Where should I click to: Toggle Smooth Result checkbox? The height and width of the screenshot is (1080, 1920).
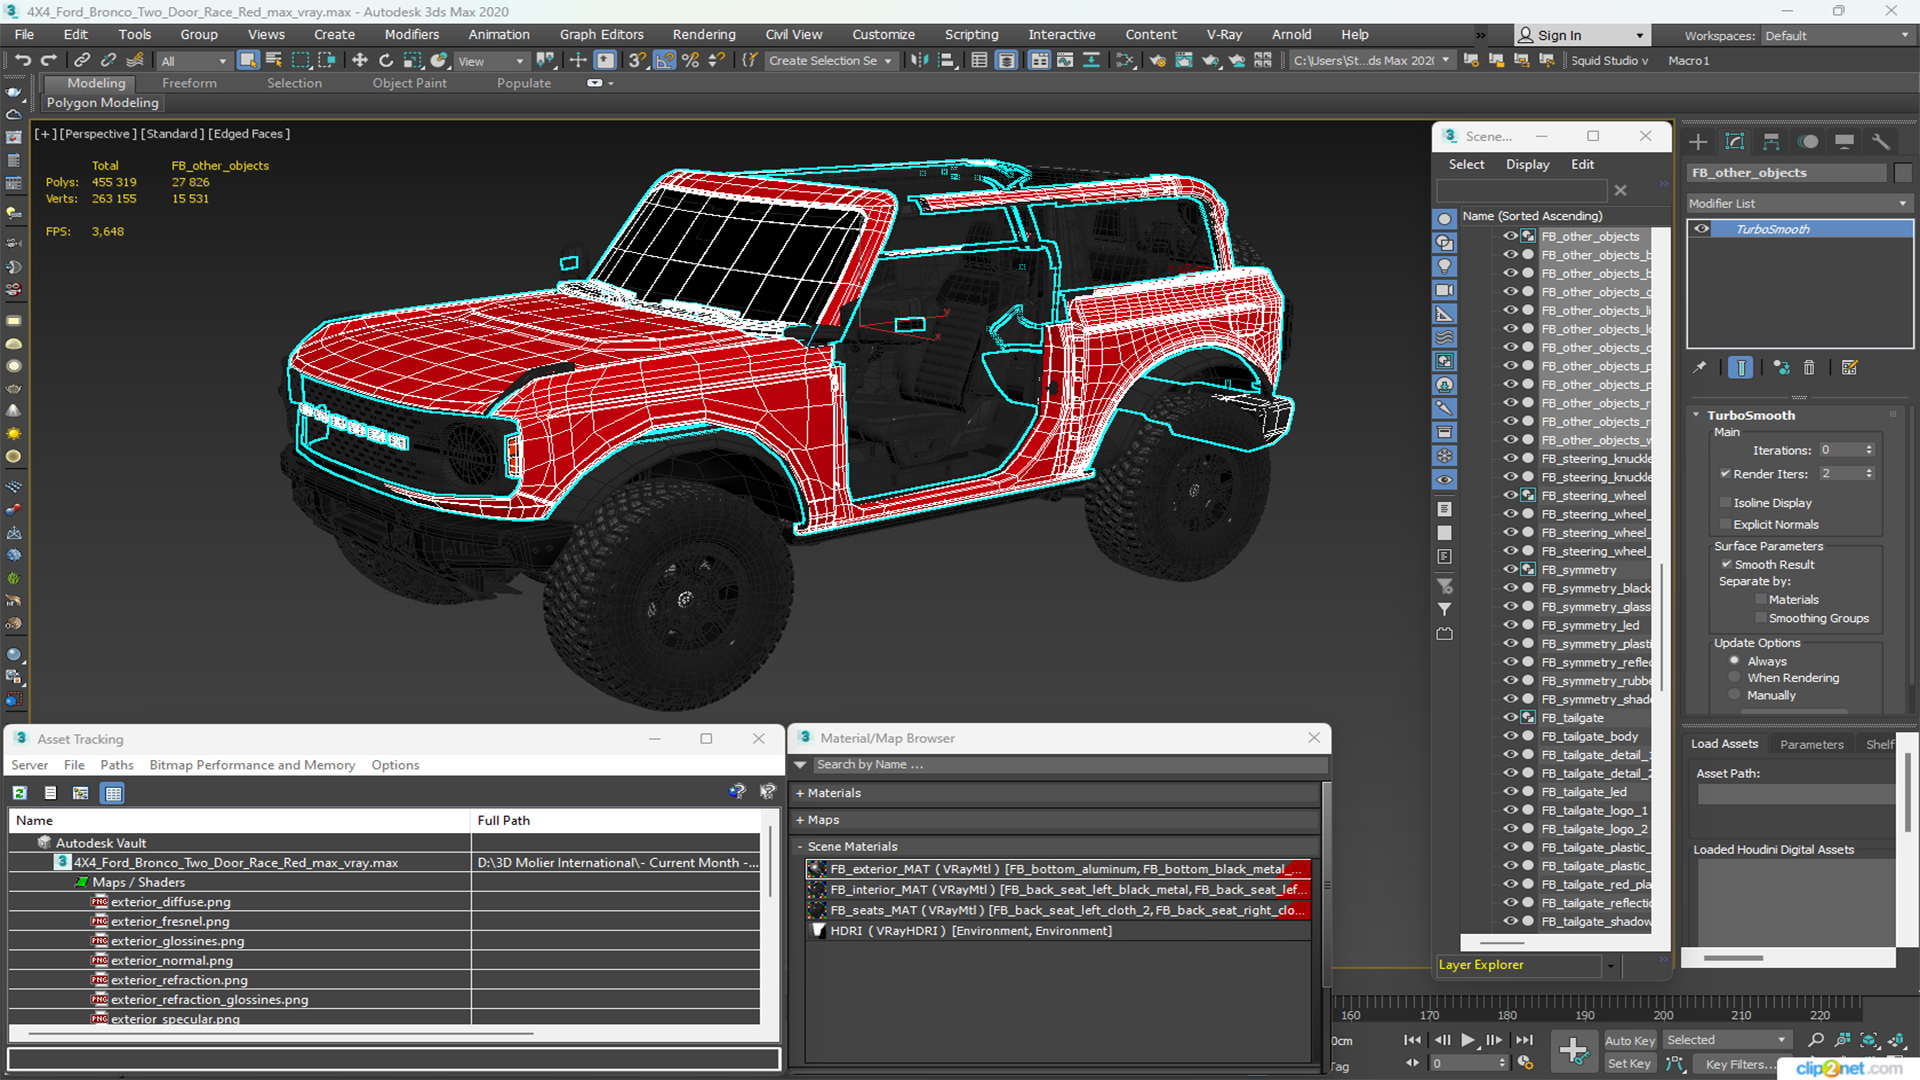[x=1726, y=565]
